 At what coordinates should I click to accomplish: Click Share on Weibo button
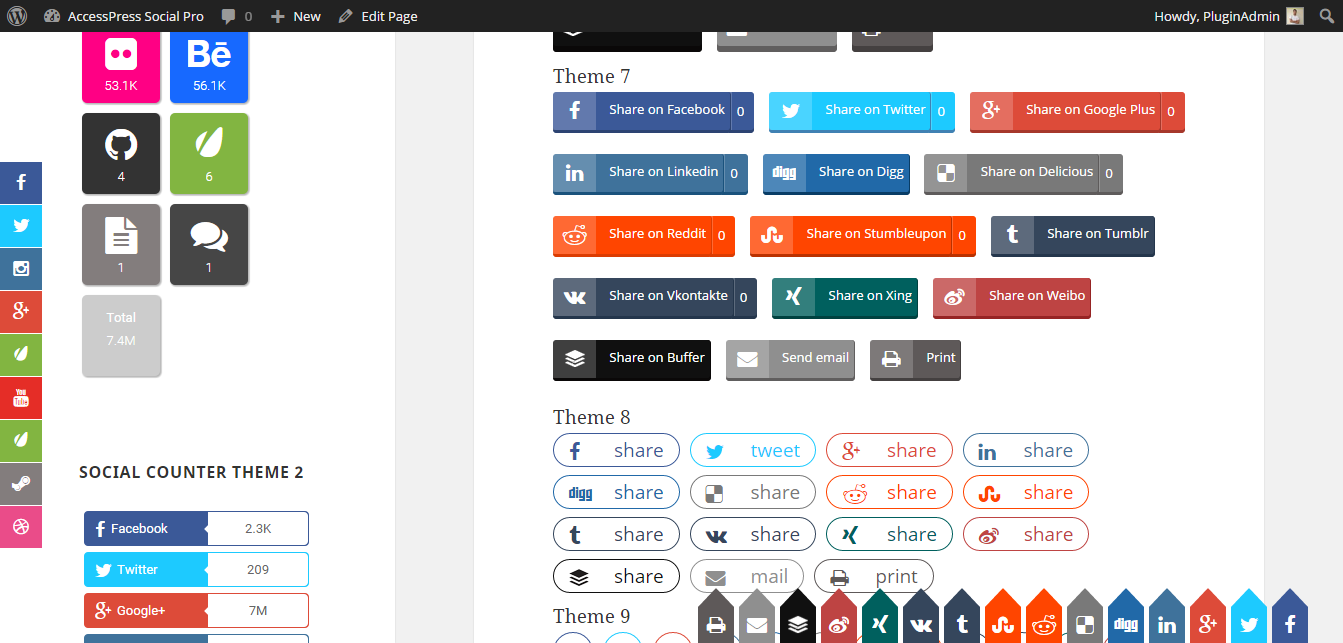[x=1012, y=297]
